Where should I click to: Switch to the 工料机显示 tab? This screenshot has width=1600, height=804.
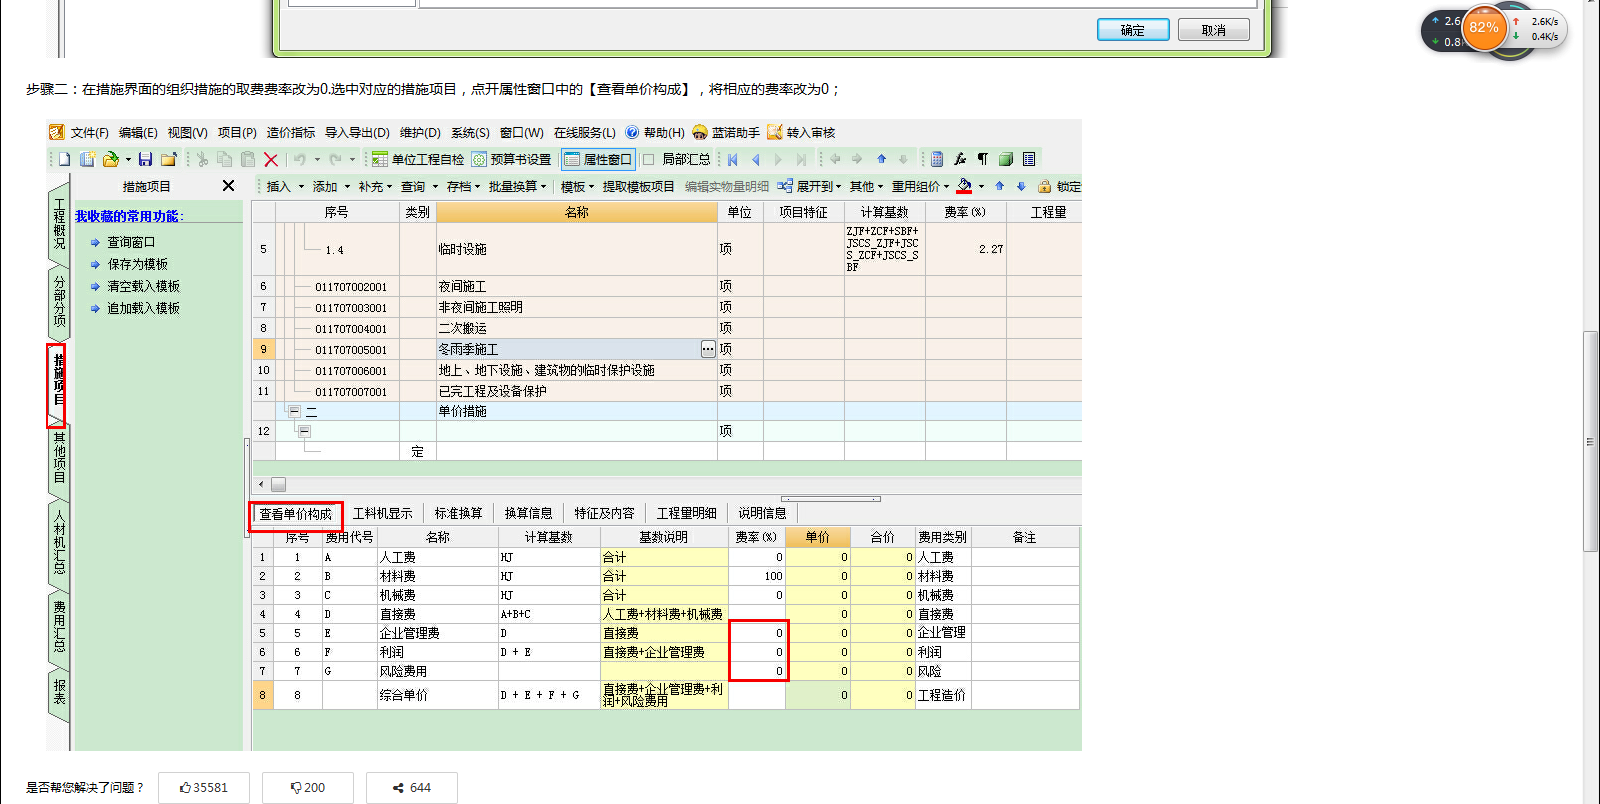pyautogui.click(x=382, y=513)
